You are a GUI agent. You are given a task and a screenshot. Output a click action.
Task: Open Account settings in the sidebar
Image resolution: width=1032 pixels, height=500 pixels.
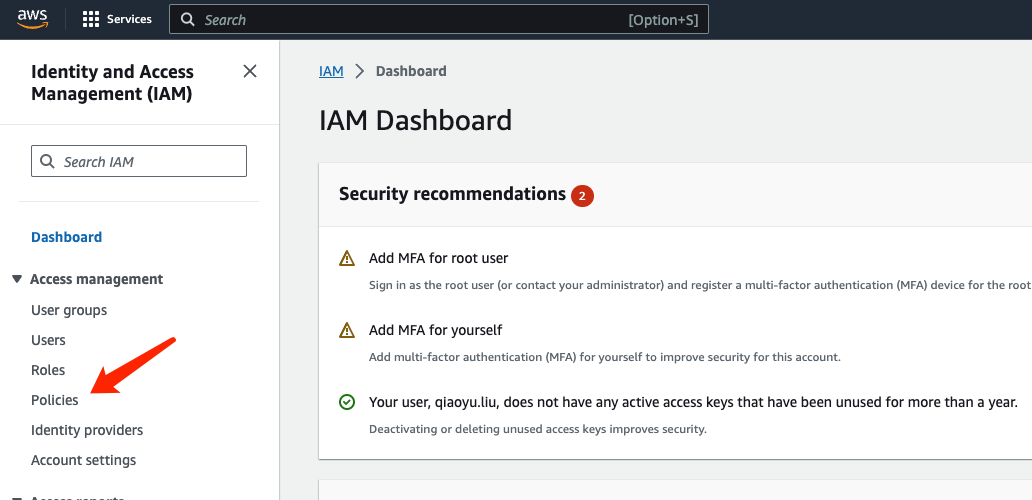click(x=84, y=461)
